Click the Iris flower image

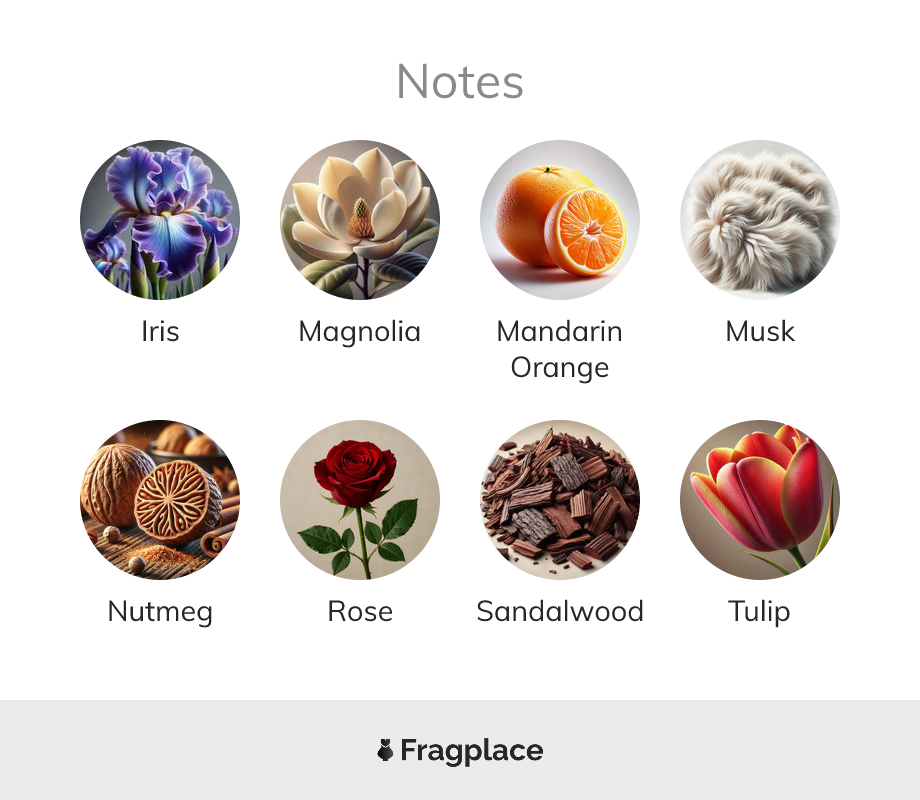click(x=160, y=220)
